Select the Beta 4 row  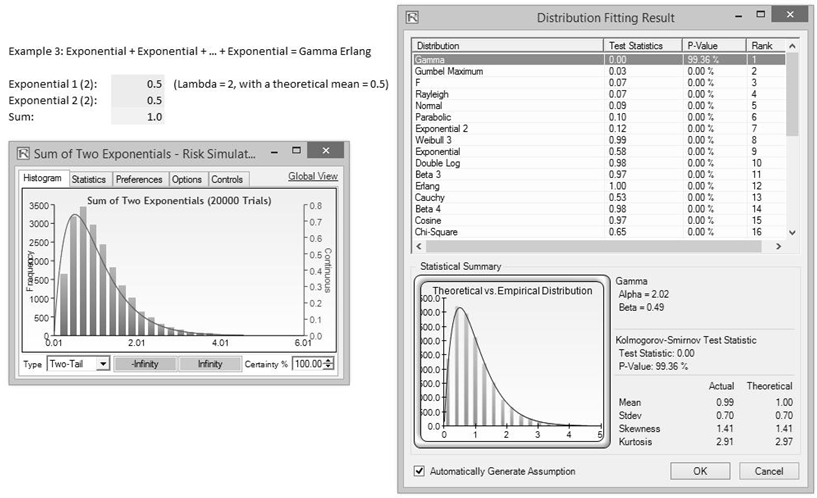599,208
